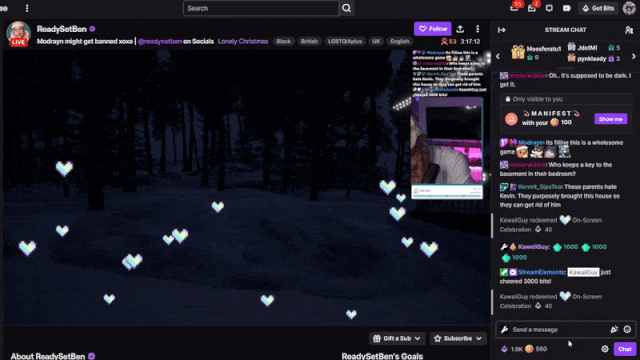Click ReadySetBen's live channel avatar
The image size is (640, 360).
[18, 33]
